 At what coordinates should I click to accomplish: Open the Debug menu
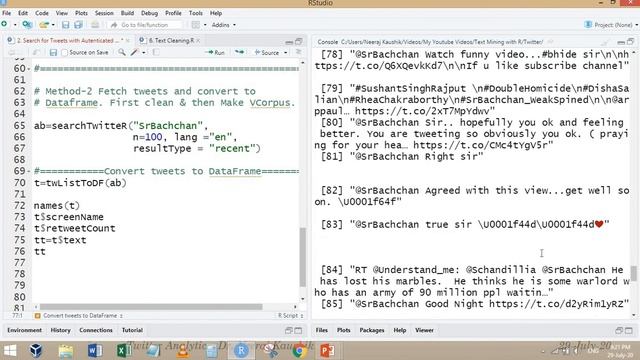tap(149, 13)
